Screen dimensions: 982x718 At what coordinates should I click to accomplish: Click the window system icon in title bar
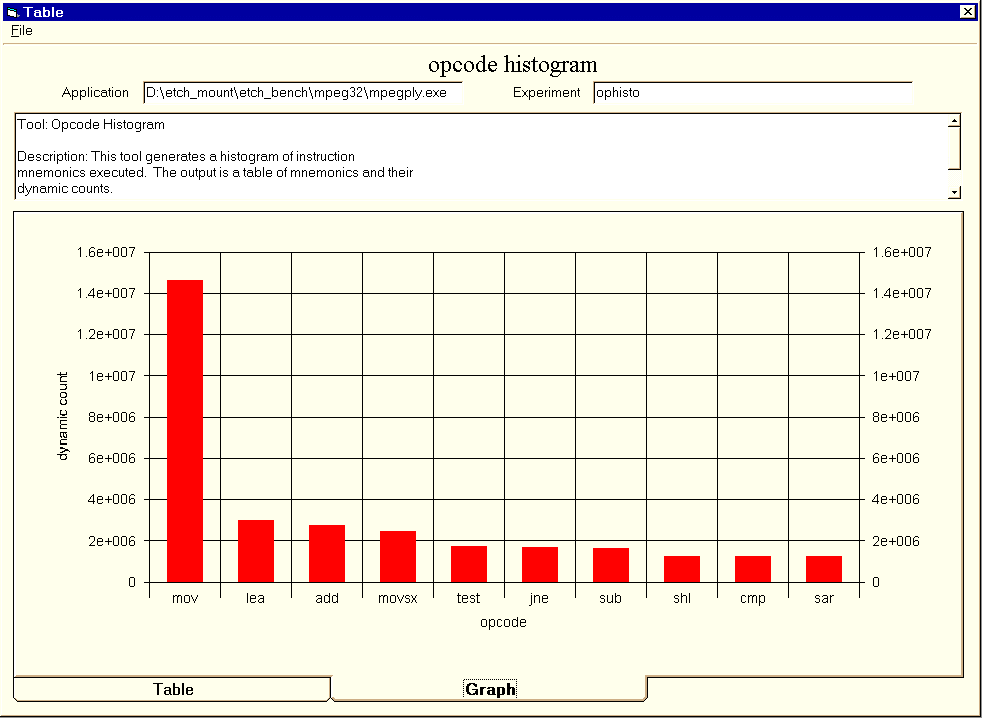pos(12,11)
